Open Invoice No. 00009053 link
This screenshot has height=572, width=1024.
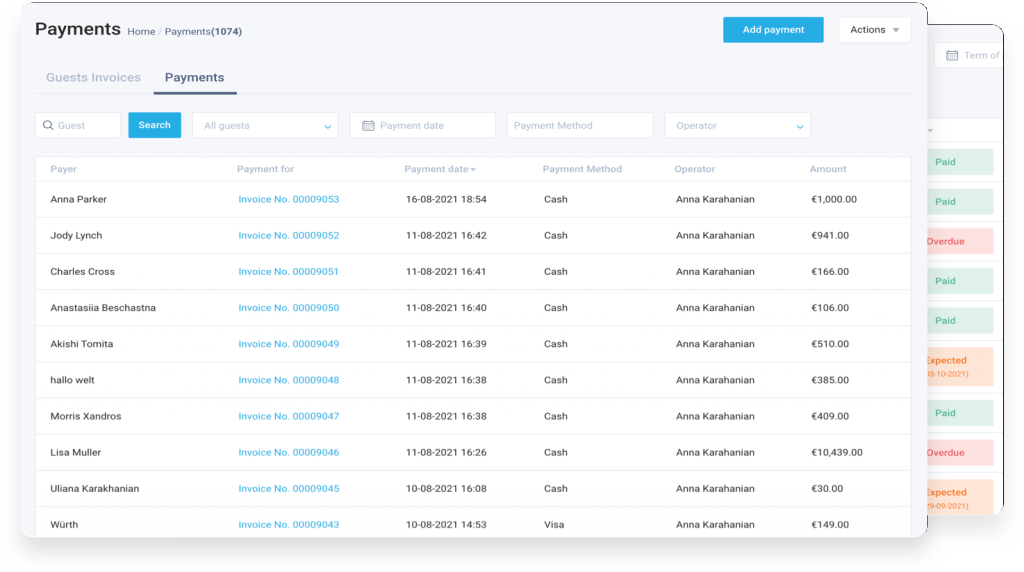(288, 200)
